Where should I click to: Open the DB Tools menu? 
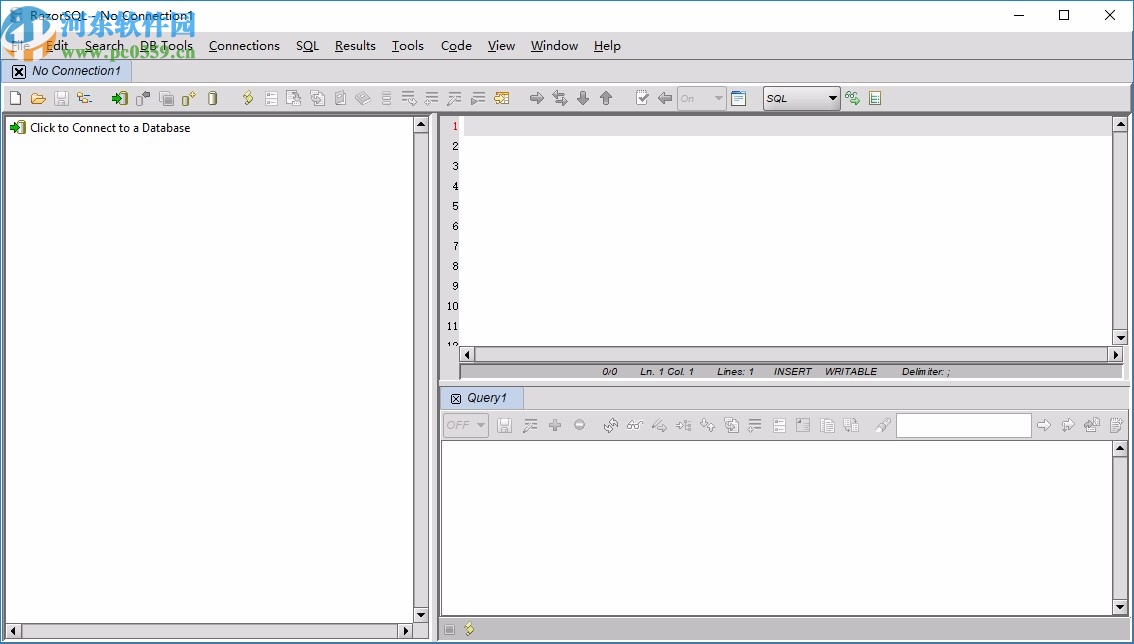click(166, 45)
